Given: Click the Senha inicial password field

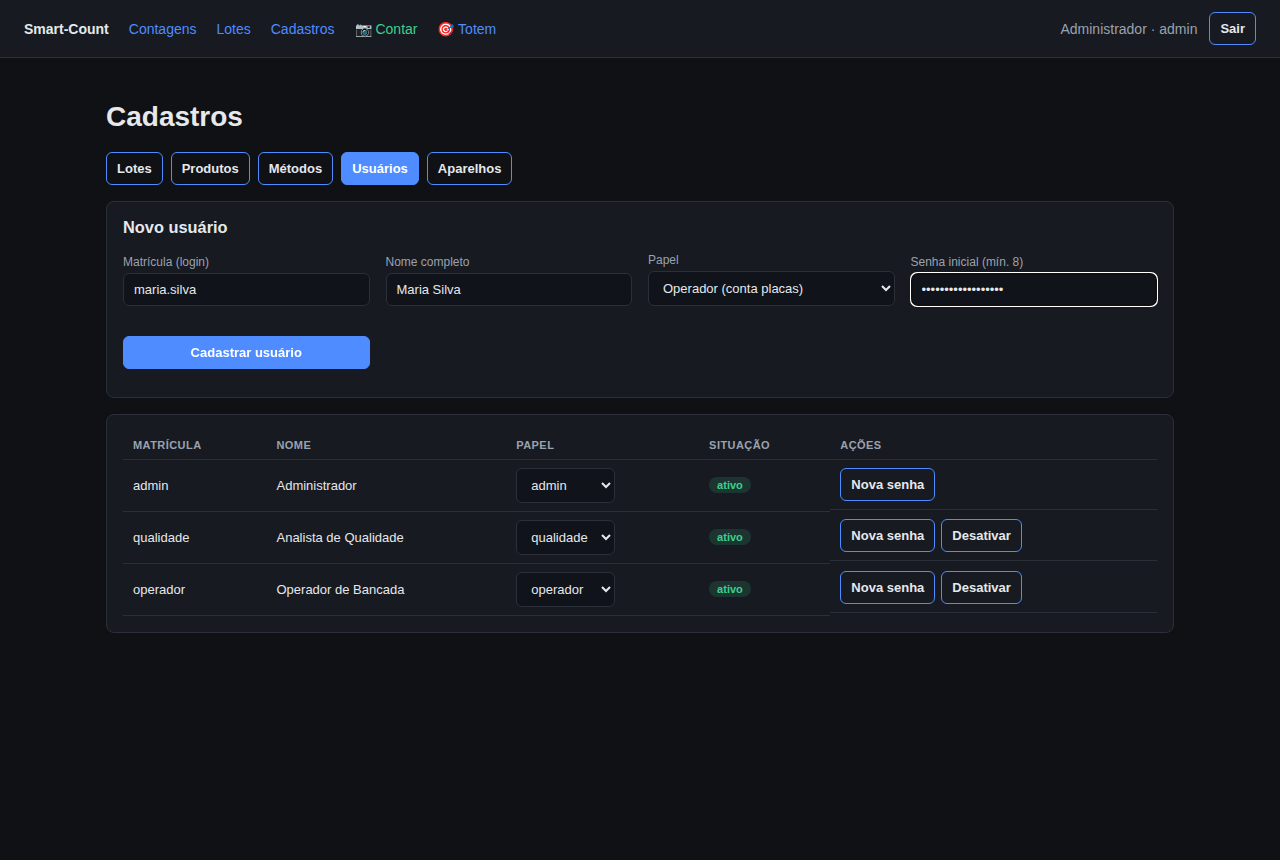Looking at the screenshot, I should (x=1034, y=289).
